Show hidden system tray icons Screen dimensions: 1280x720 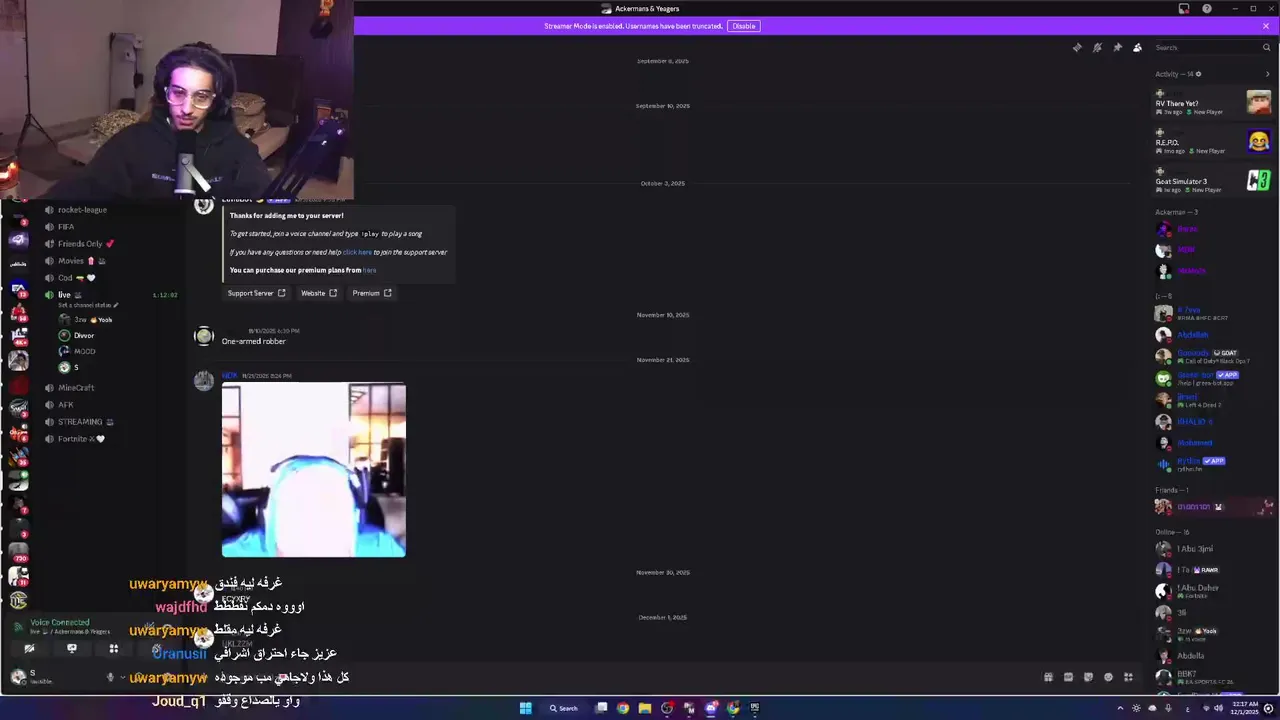point(1120,708)
